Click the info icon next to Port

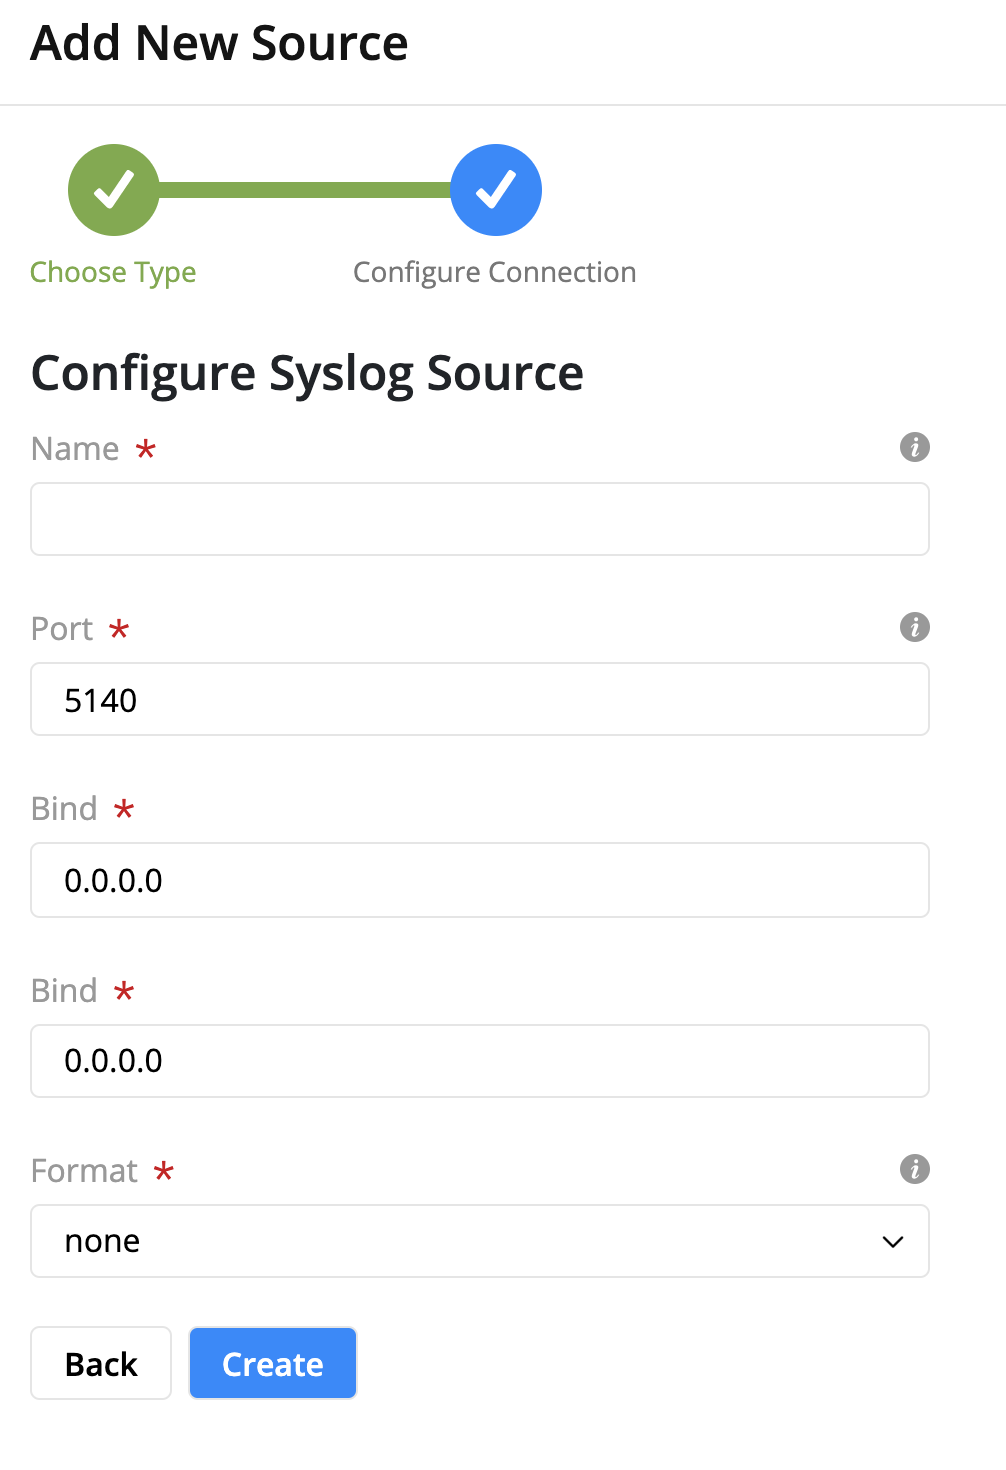tap(914, 627)
